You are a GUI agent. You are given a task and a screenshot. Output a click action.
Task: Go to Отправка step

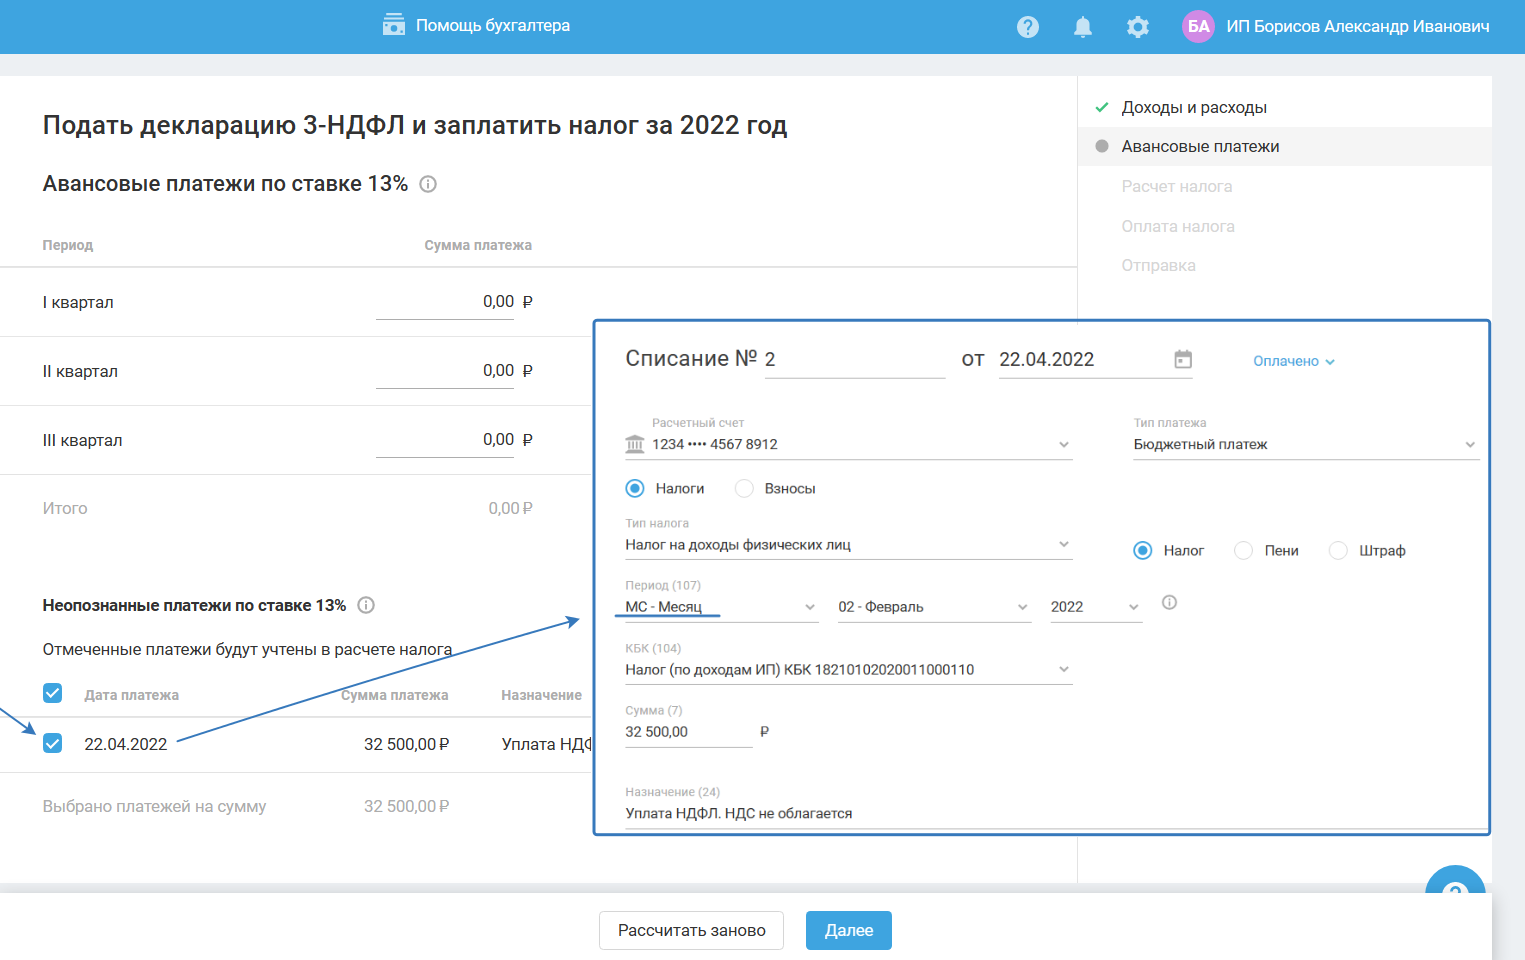click(1158, 265)
